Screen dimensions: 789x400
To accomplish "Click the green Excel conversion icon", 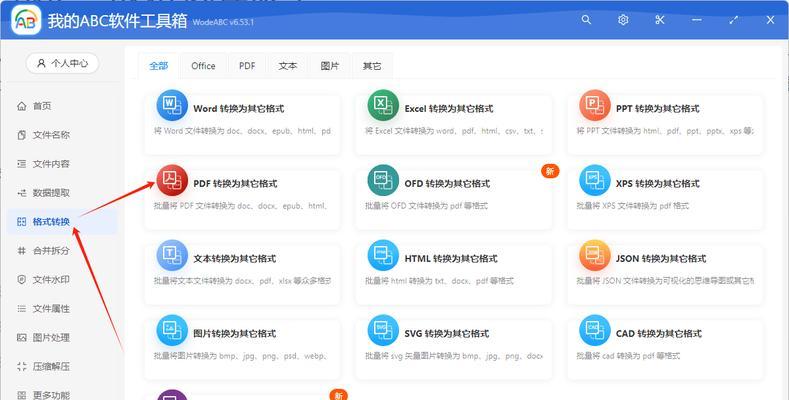I will click(383, 105).
